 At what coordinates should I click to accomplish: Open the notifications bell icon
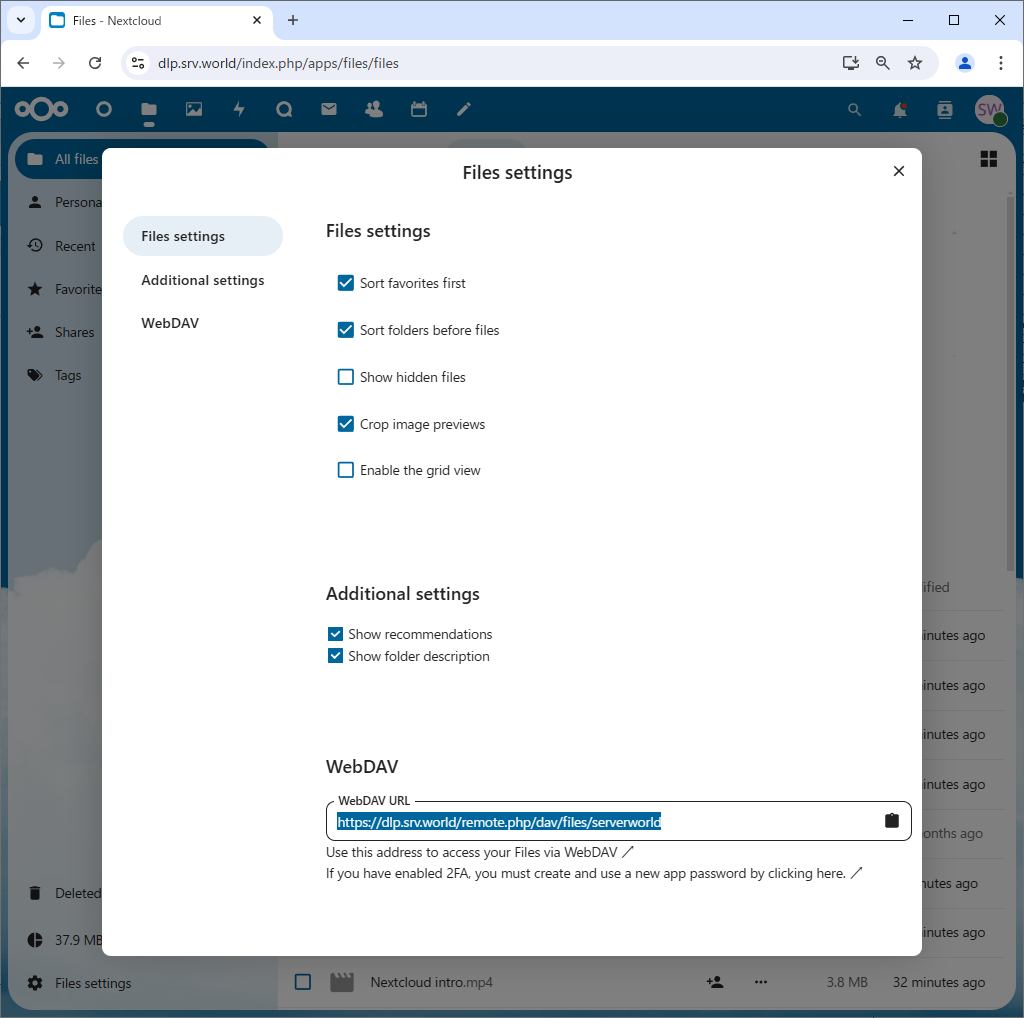(900, 110)
